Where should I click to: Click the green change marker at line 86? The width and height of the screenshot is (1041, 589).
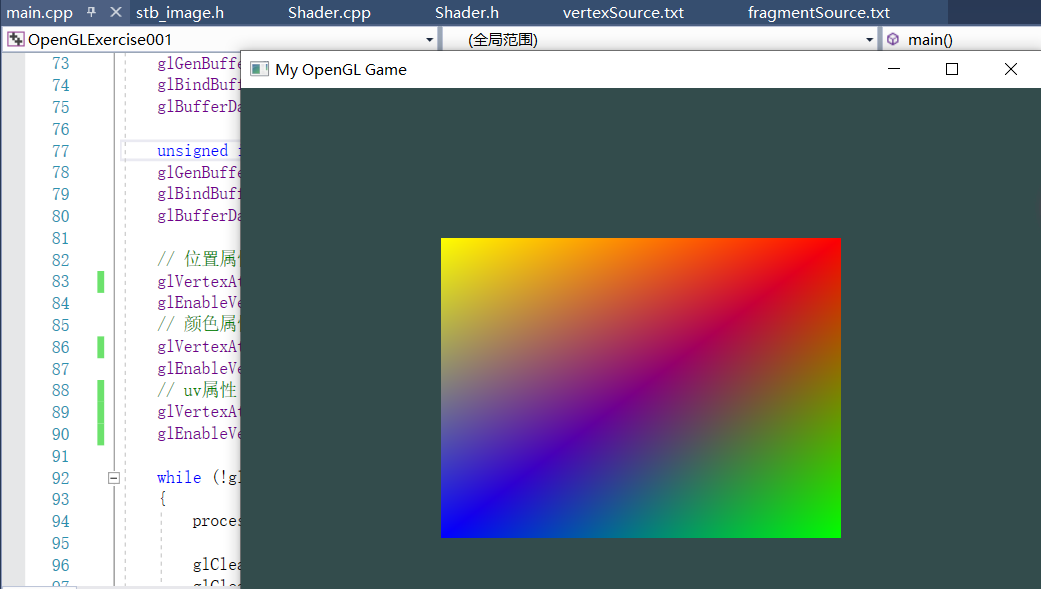point(101,347)
